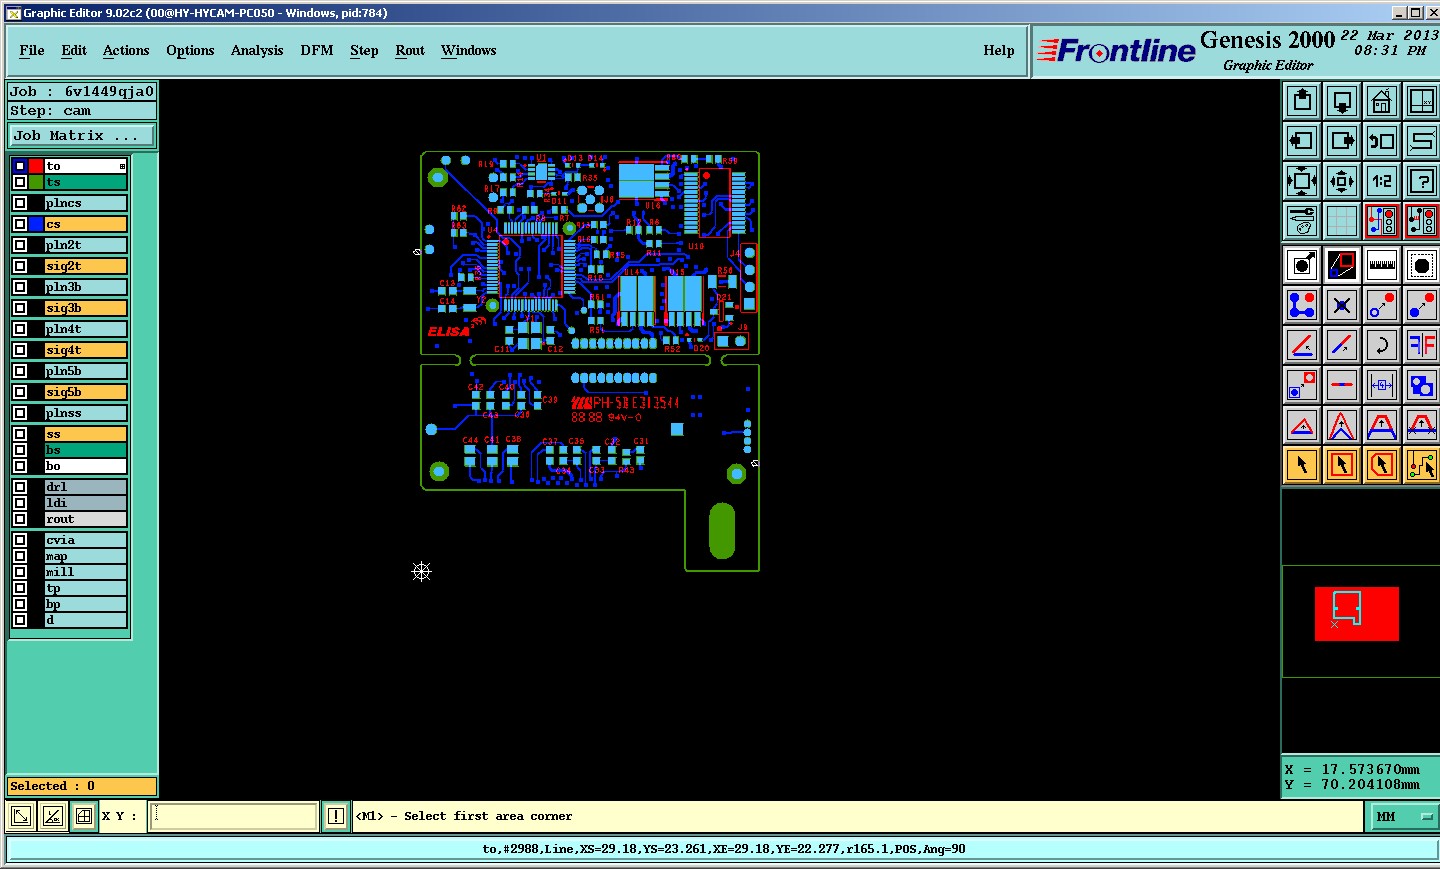The width and height of the screenshot is (1440, 869).
Task: Toggle the 'bo' layer checkbox
Action: pyautogui.click(x=20, y=466)
